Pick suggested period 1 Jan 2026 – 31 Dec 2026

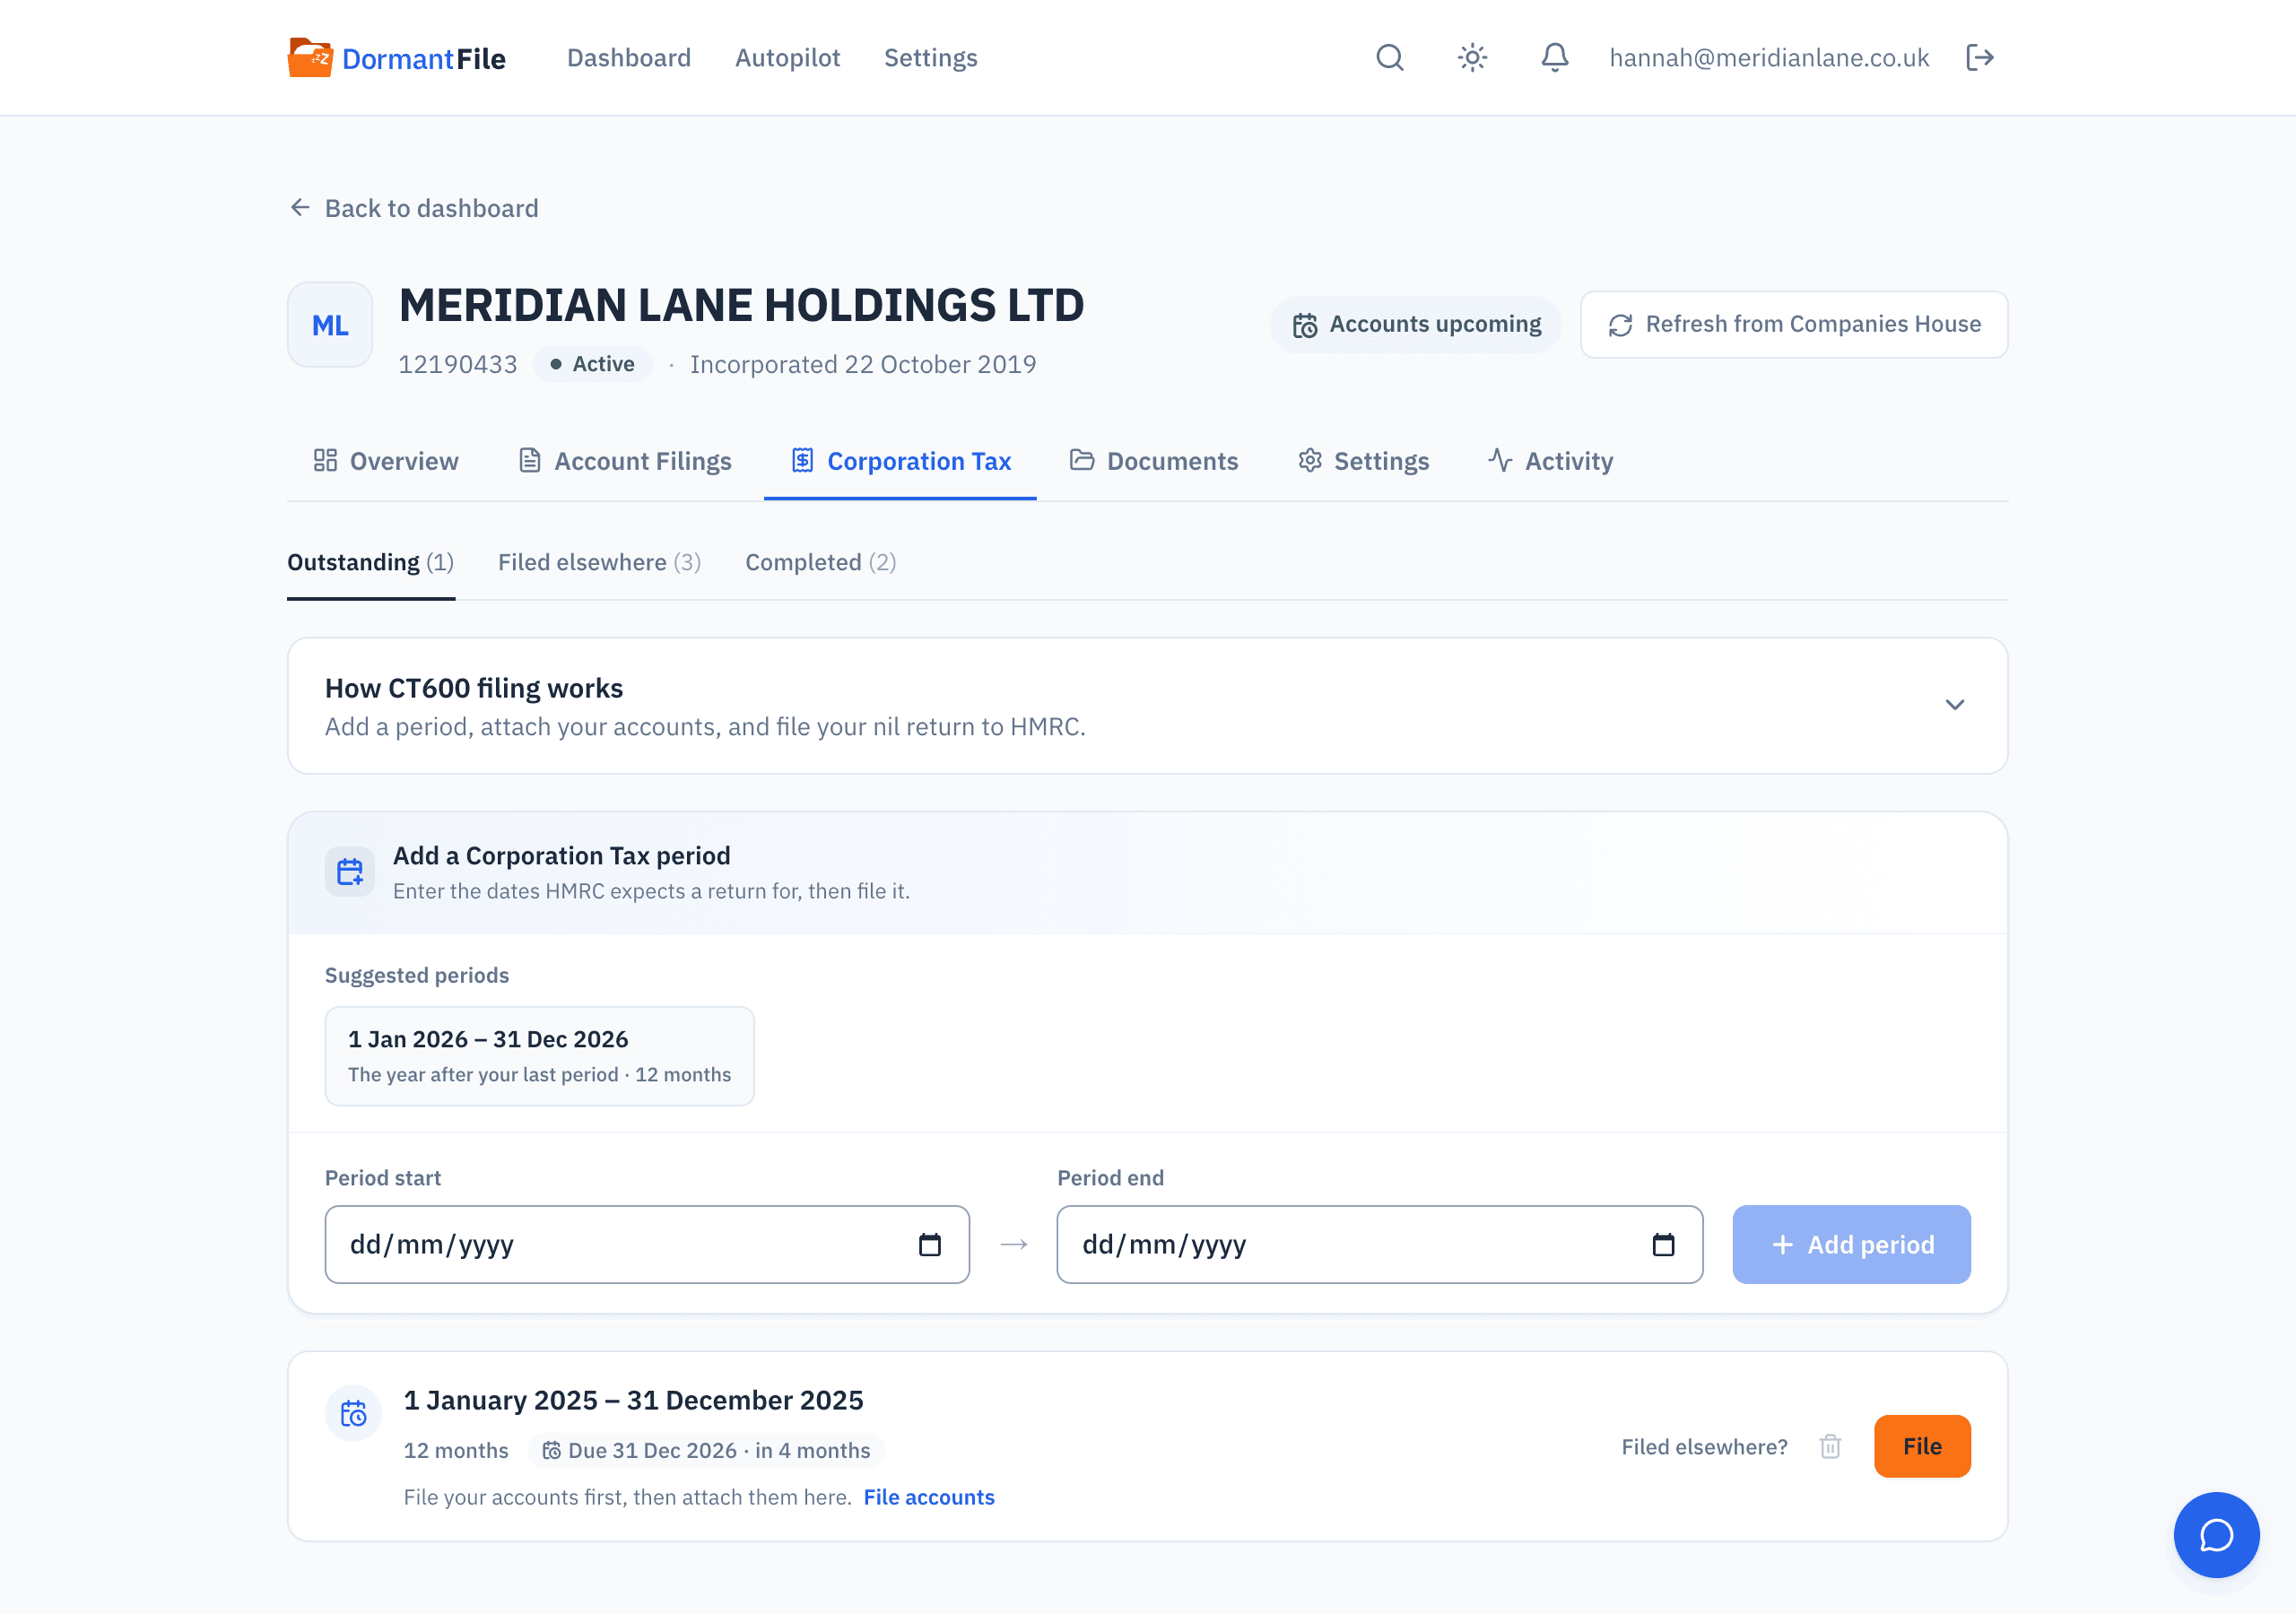click(x=540, y=1056)
